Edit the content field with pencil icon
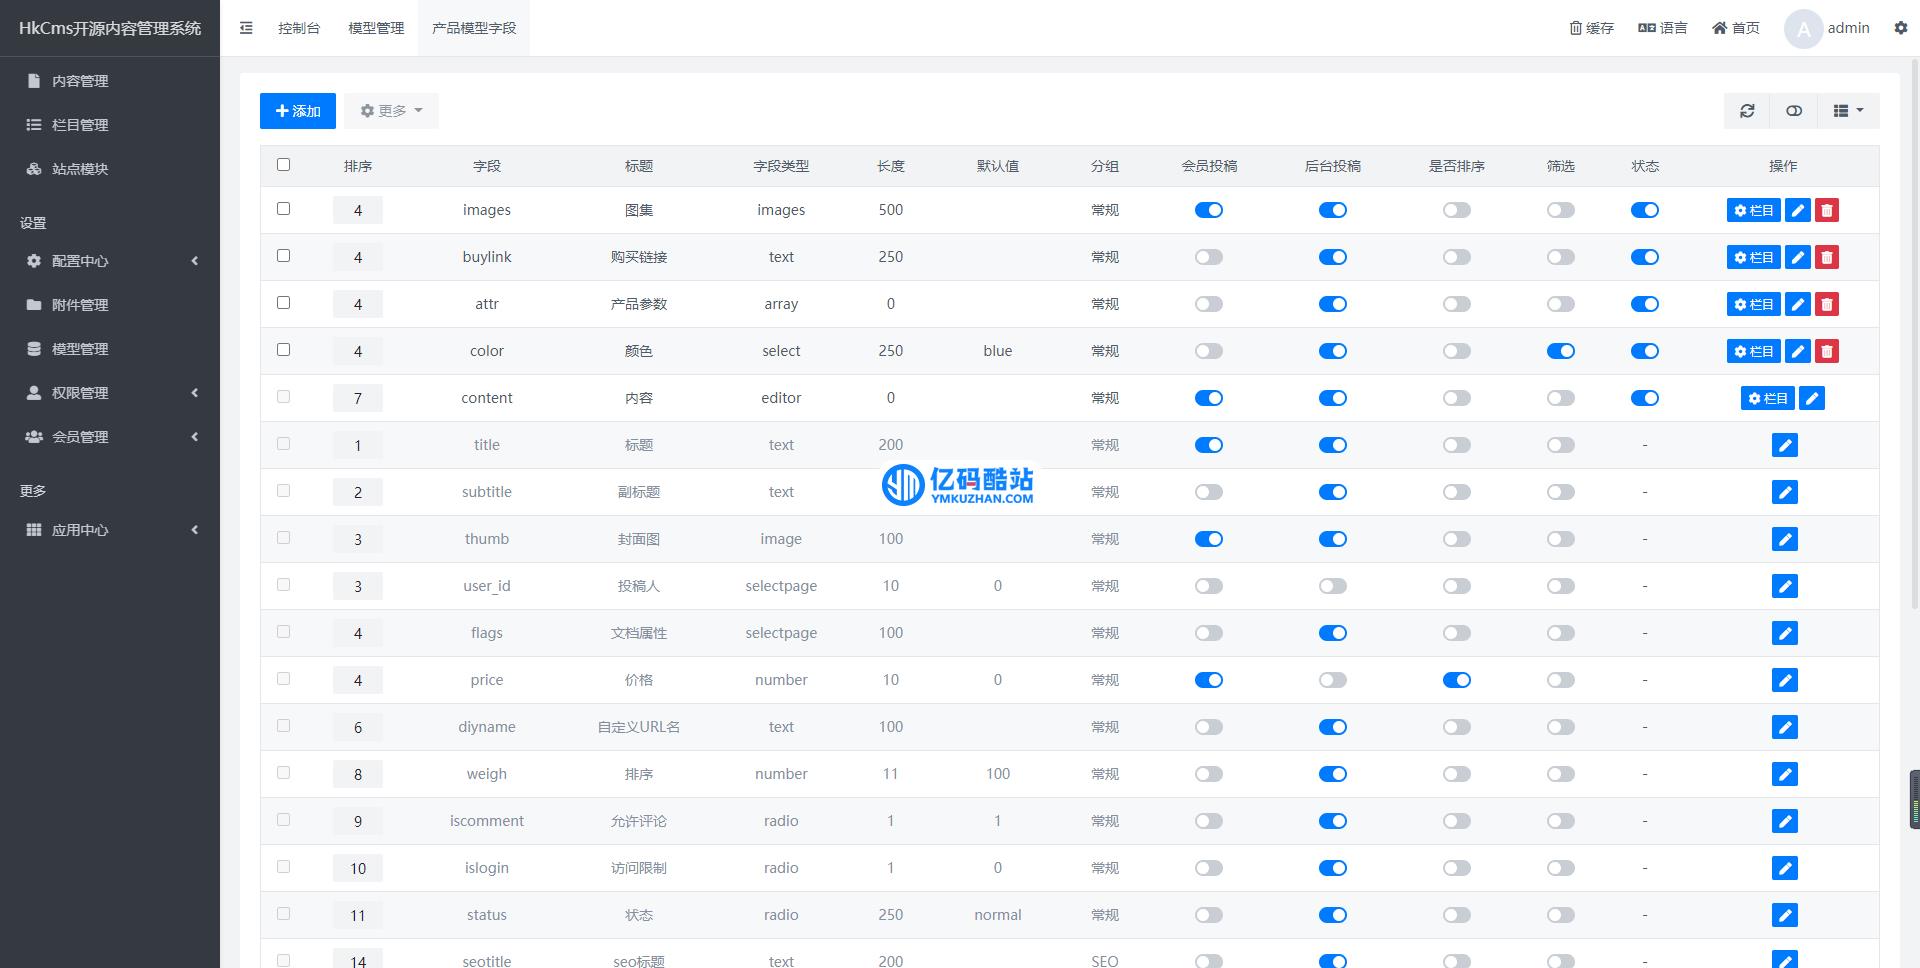The width and height of the screenshot is (1920, 968). [x=1812, y=398]
